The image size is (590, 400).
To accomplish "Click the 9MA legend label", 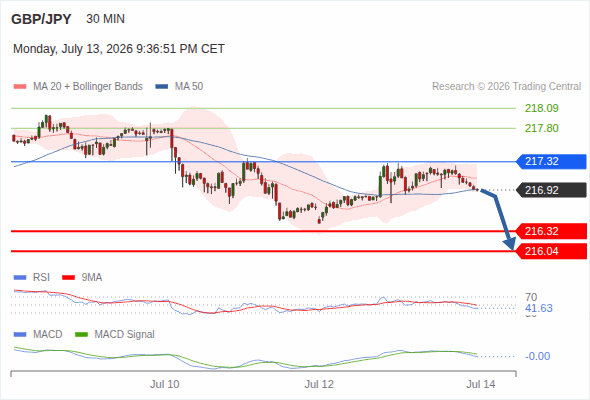I will coord(92,278).
